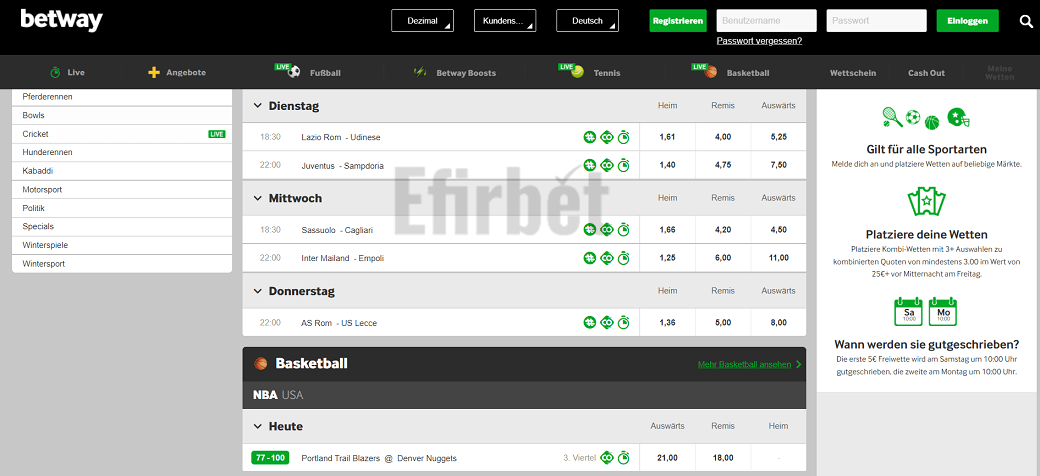Viewport: 1040px width, 476px height.
Task: Select Winterspiele in the sports list
Action: click(122, 245)
